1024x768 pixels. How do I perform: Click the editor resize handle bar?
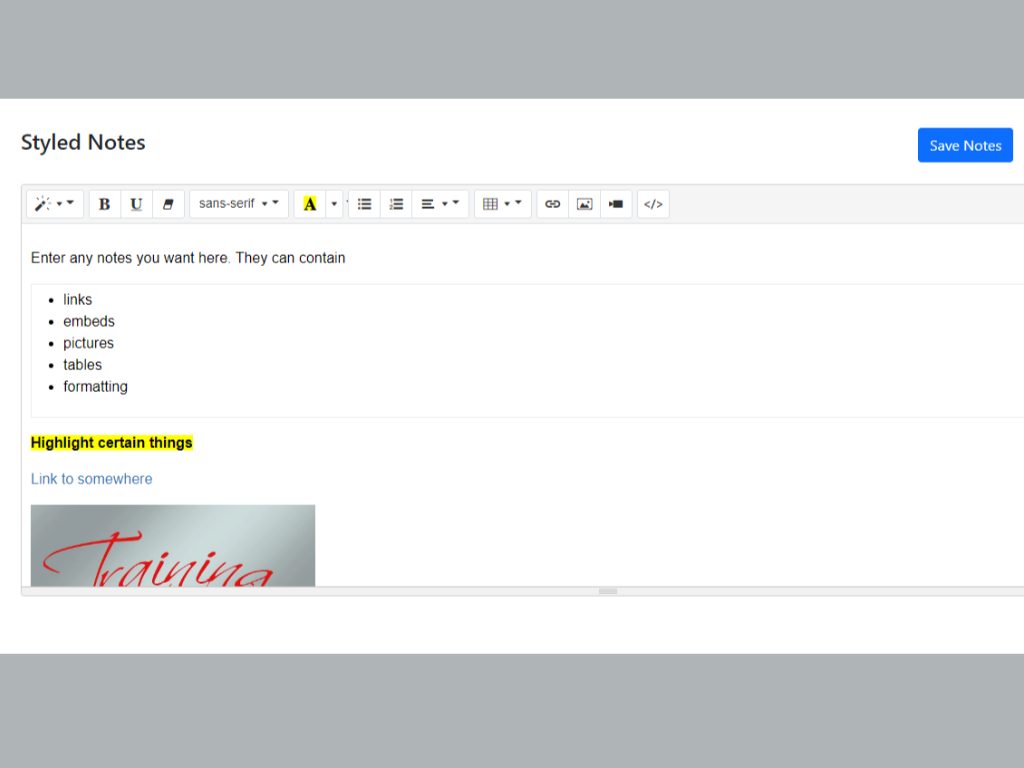tap(608, 591)
